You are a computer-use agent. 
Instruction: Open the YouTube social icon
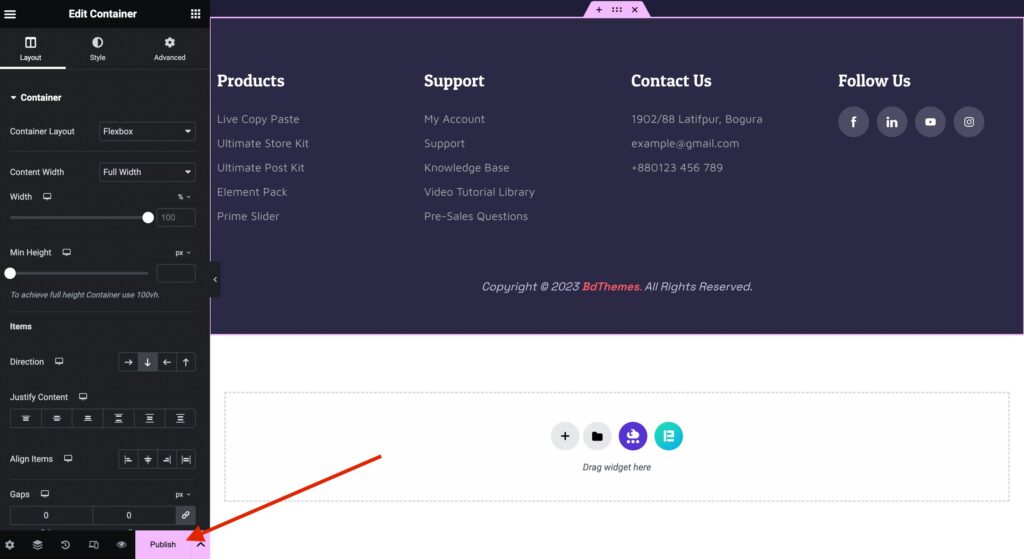click(x=930, y=122)
